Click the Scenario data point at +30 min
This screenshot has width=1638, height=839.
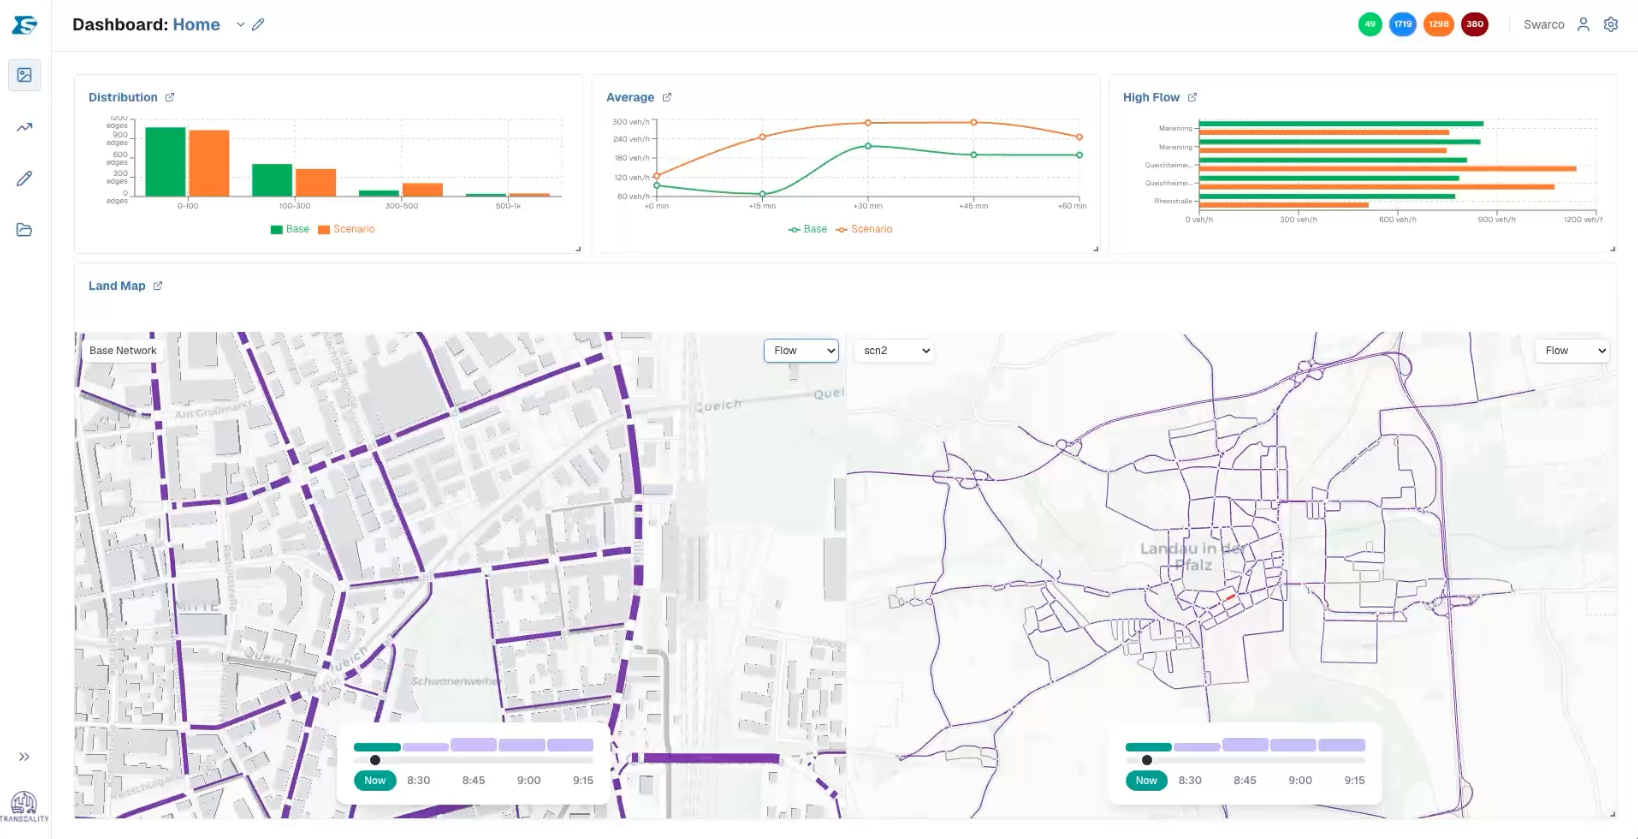pyautogui.click(x=868, y=123)
